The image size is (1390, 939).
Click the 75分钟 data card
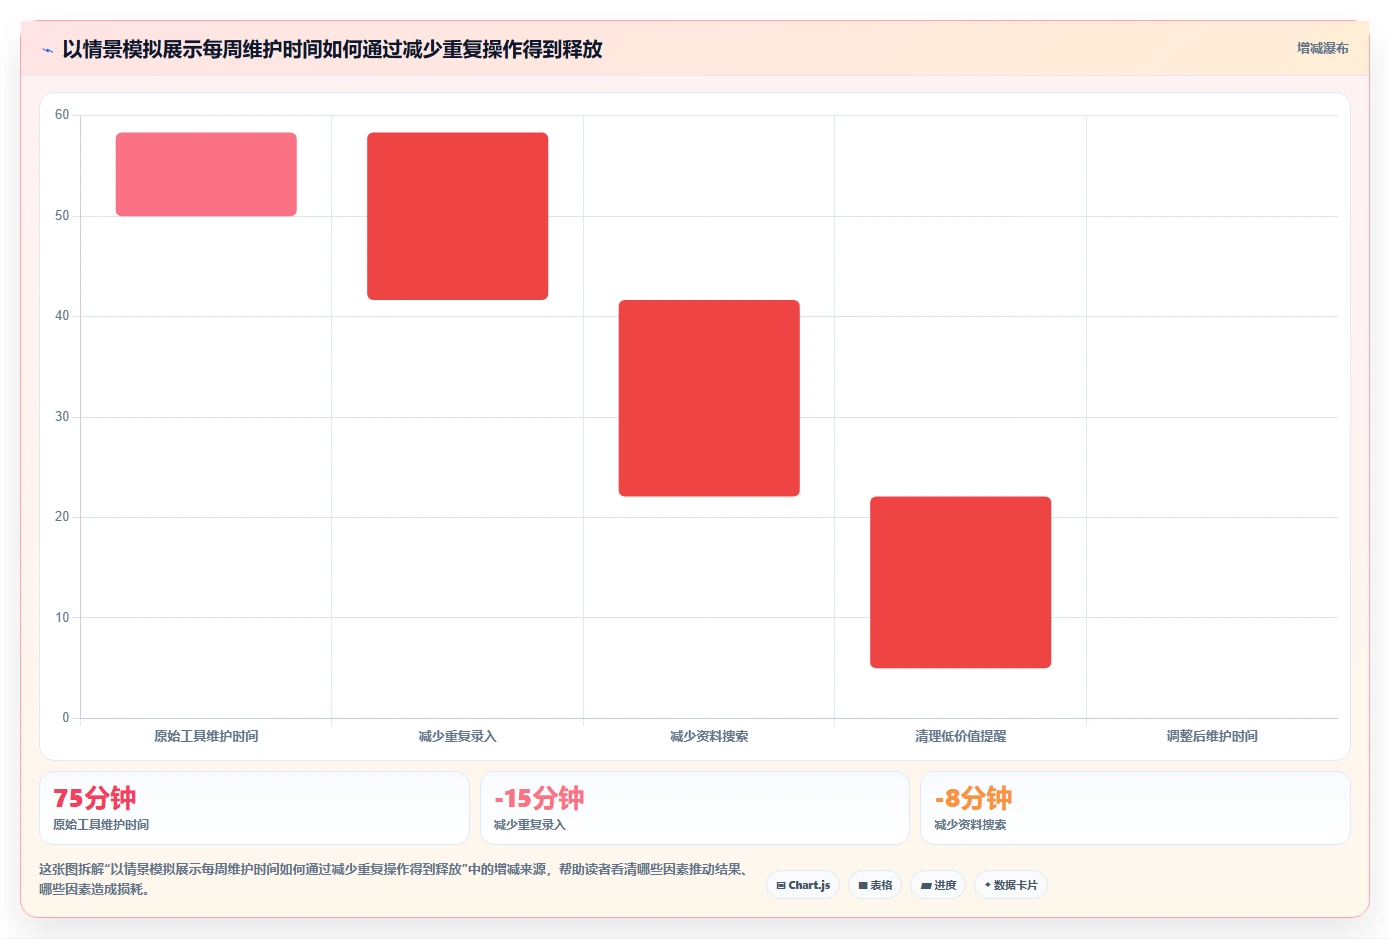click(x=254, y=808)
